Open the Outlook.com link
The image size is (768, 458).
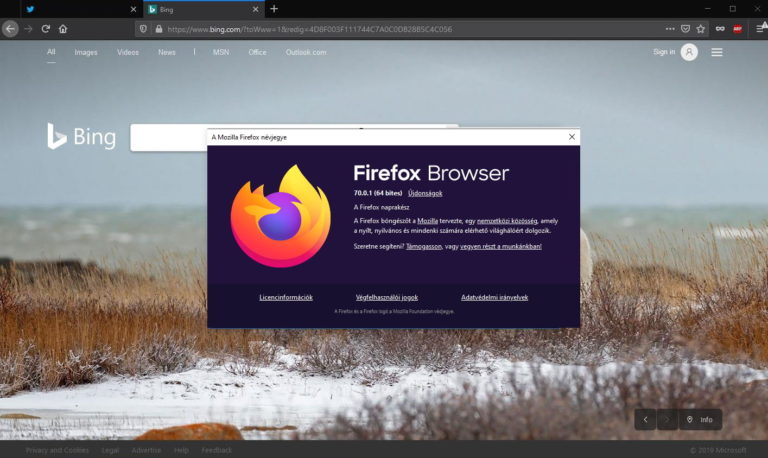pyautogui.click(x=306, y=52)
